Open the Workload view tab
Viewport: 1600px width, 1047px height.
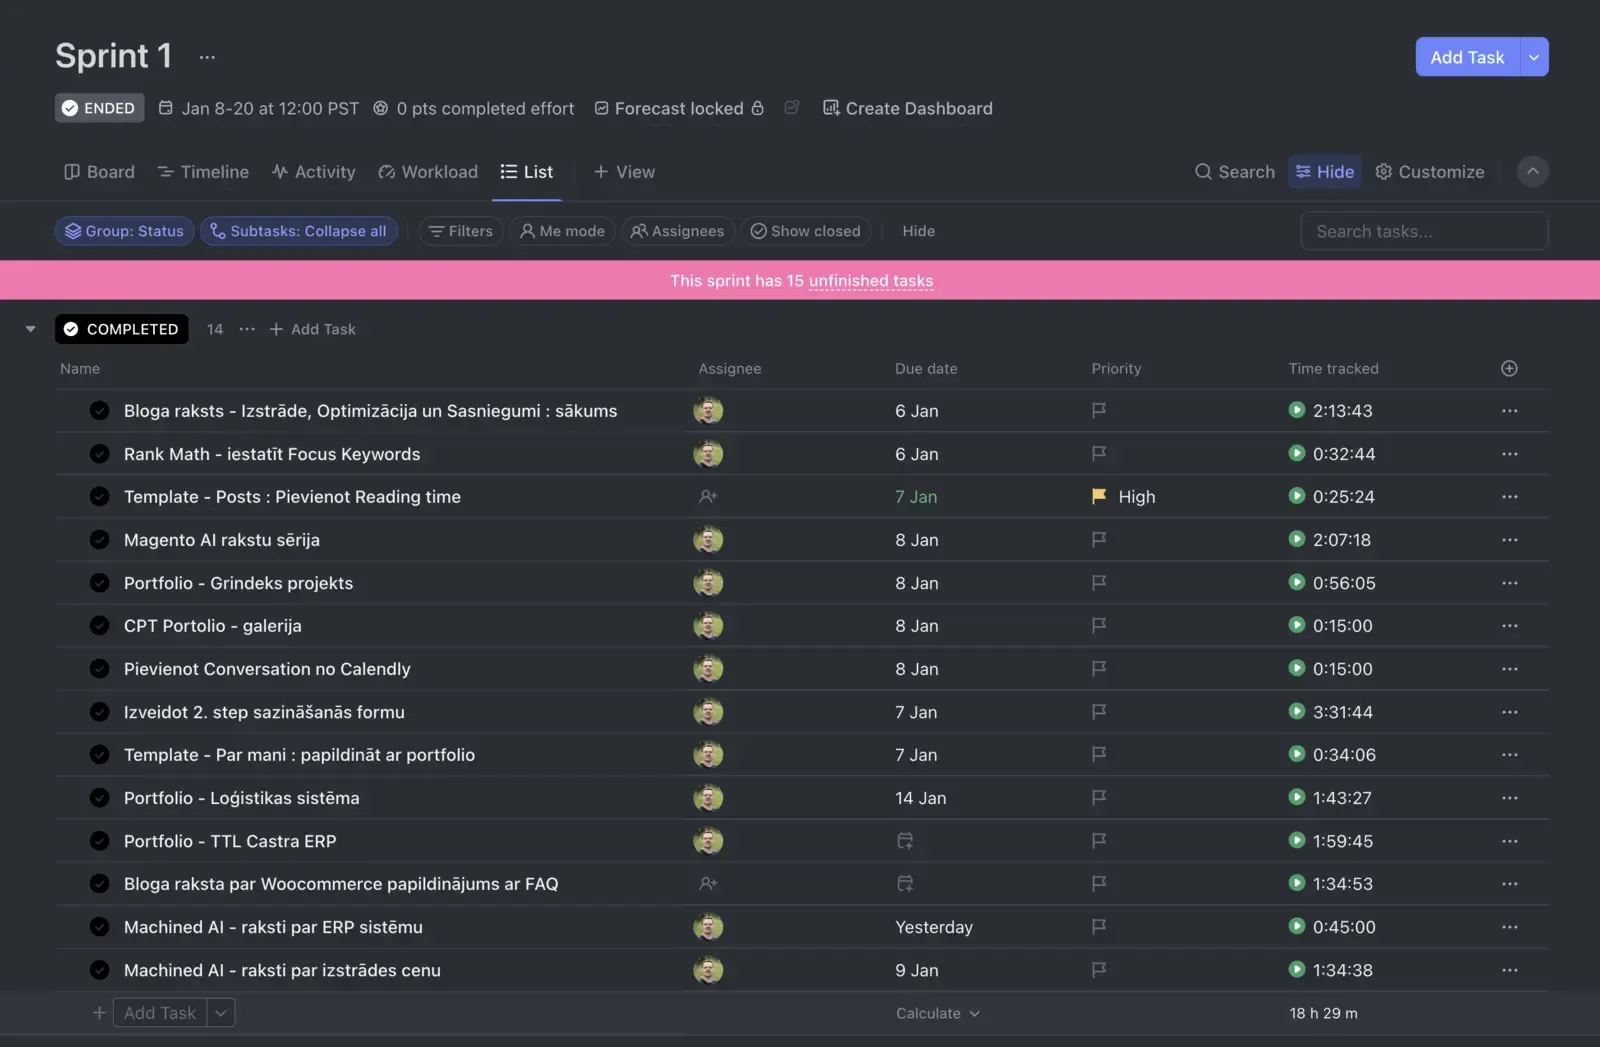428,172
